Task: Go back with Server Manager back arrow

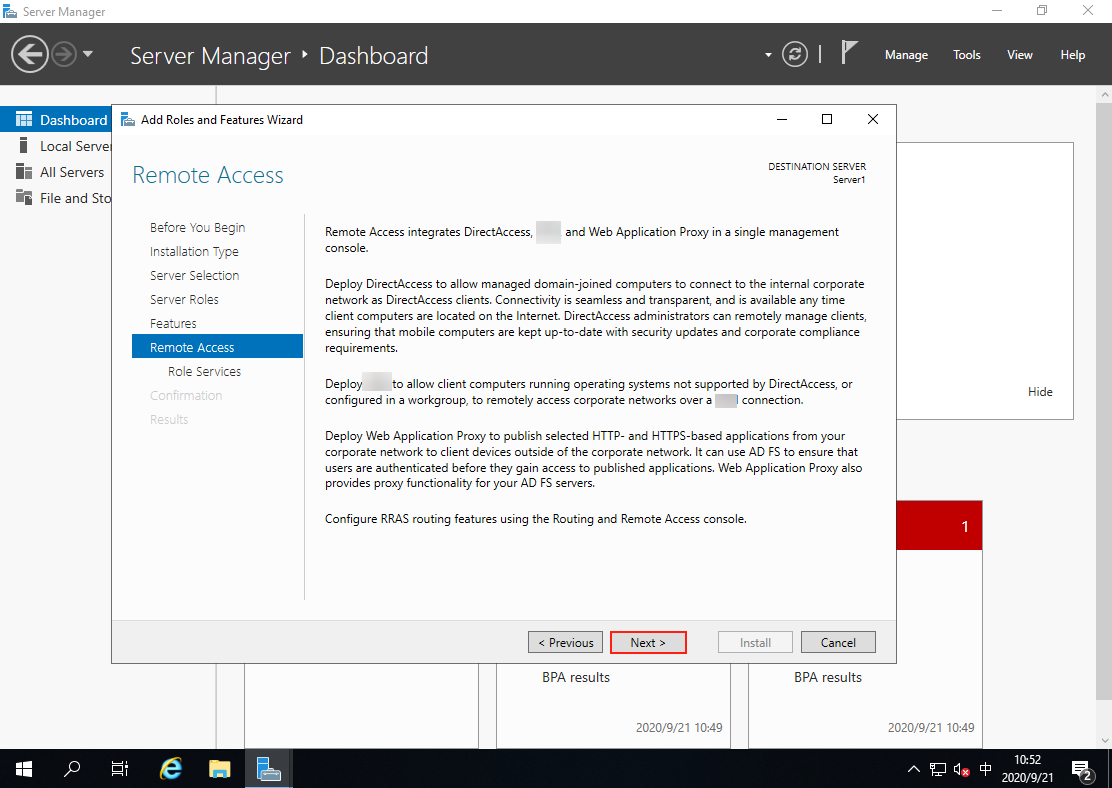Action: [x=30, y=55]
